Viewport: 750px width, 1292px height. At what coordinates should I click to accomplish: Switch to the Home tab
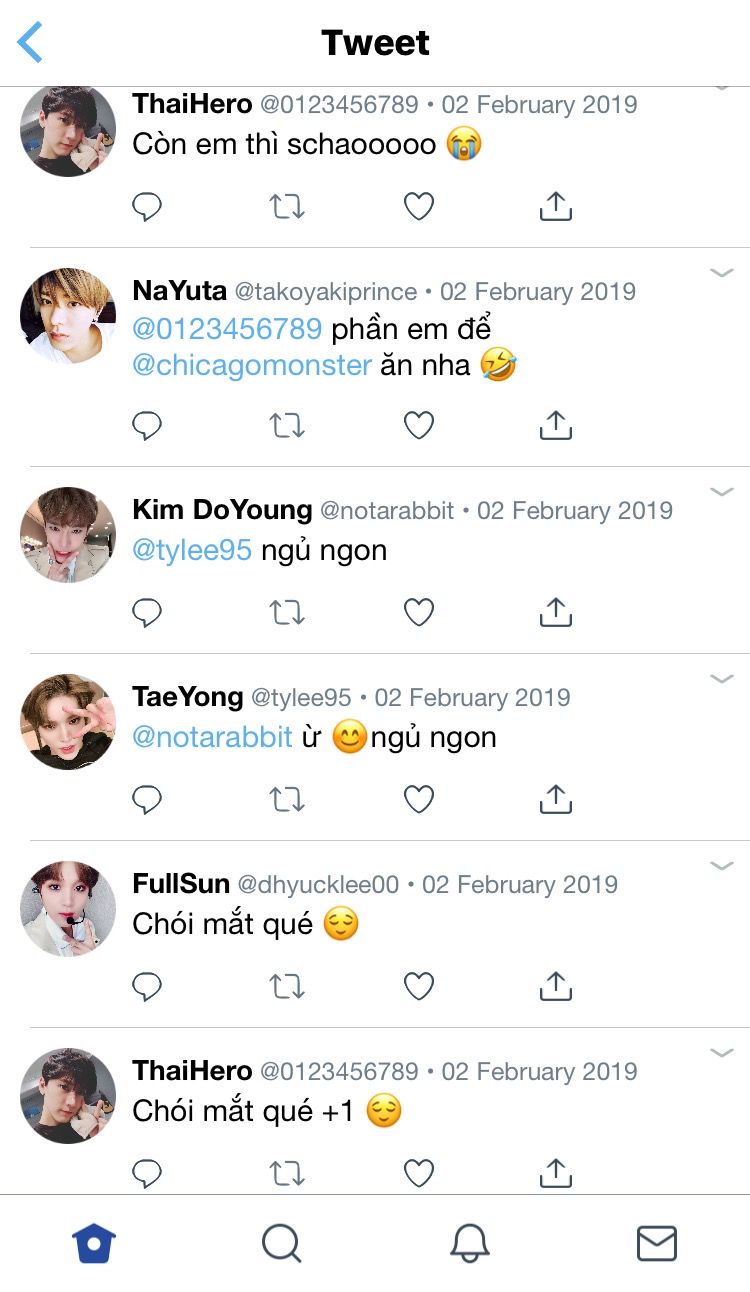94,1244
